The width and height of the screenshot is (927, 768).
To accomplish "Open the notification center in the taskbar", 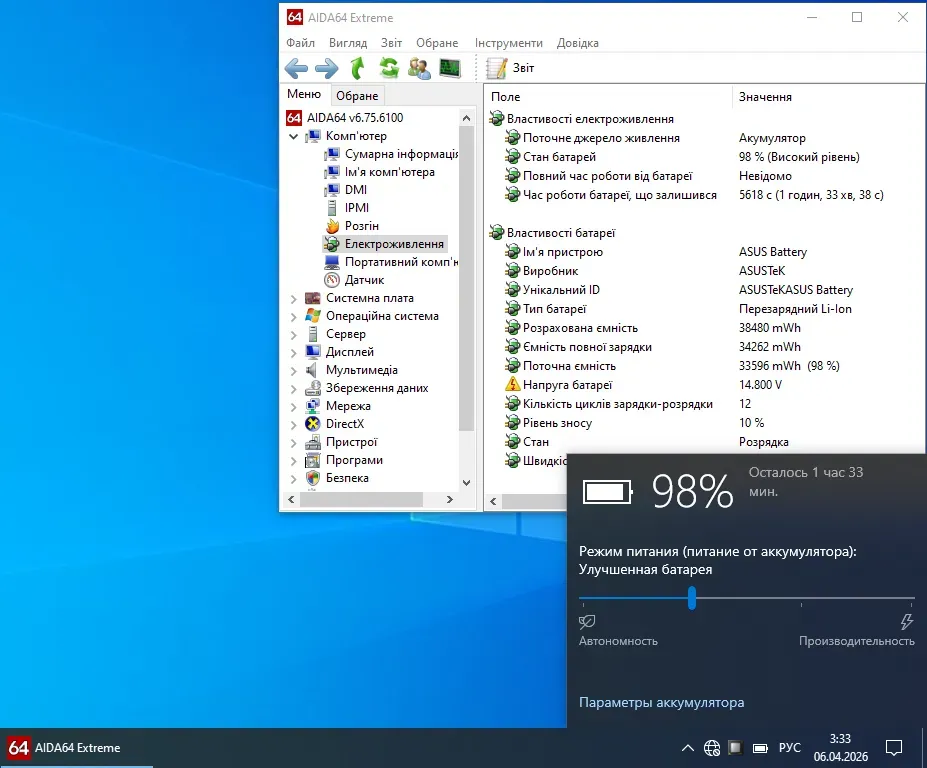I will tap(894, 748).
